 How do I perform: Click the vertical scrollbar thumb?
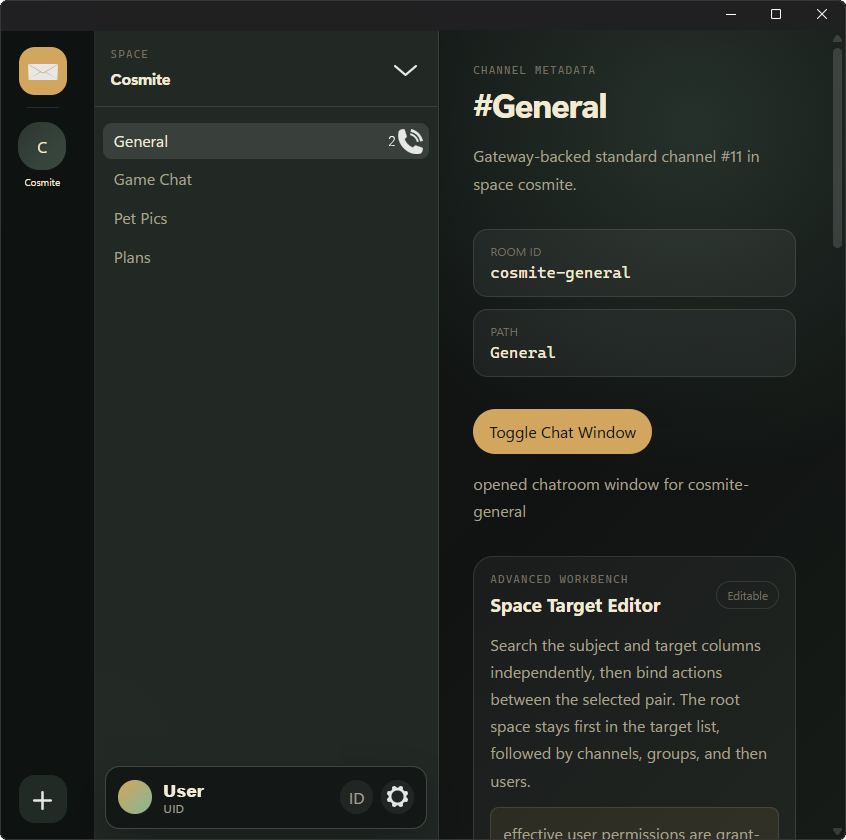837,148
